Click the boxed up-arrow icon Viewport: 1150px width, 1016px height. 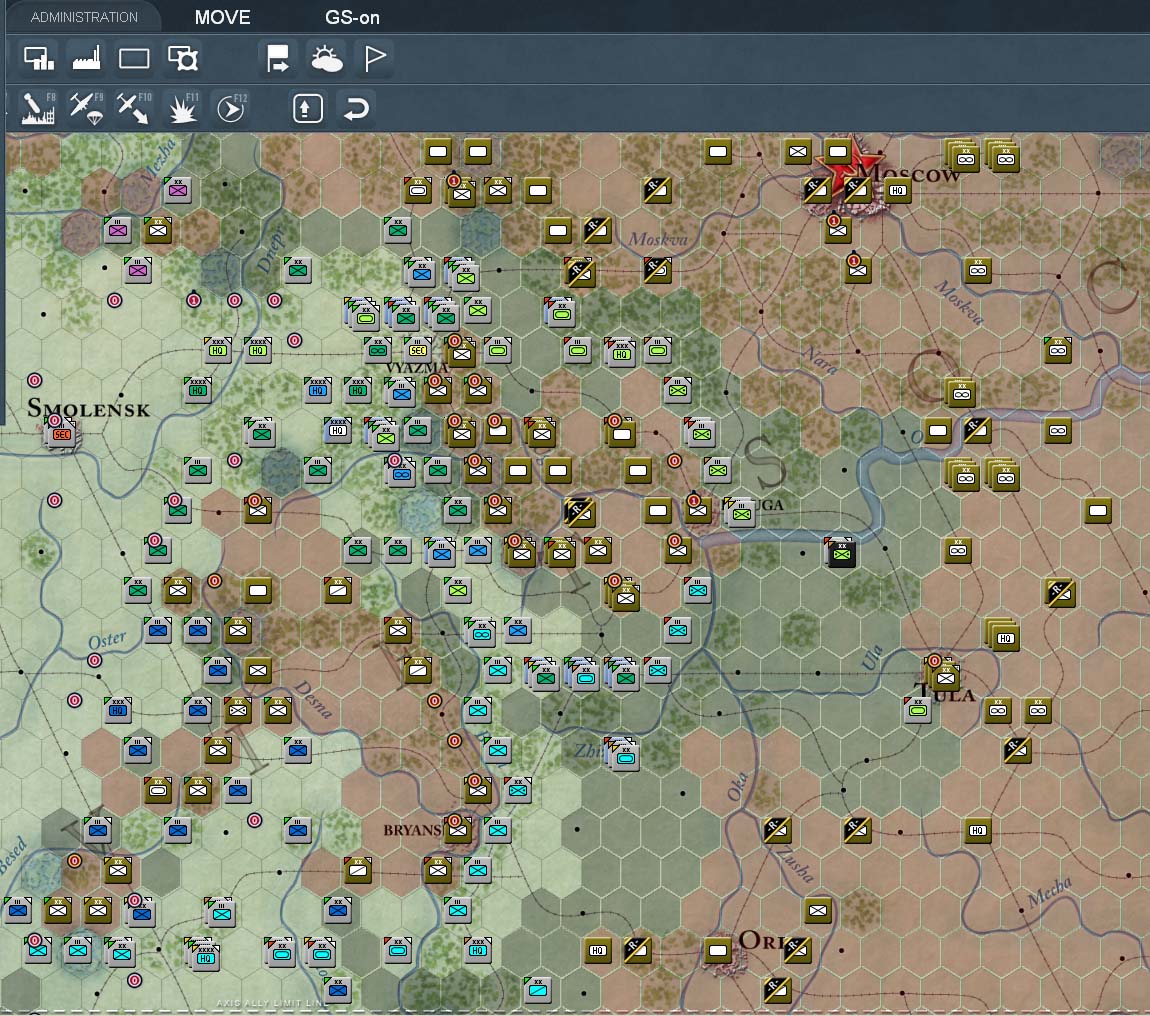pyautogui.click(x=308, y=109)
